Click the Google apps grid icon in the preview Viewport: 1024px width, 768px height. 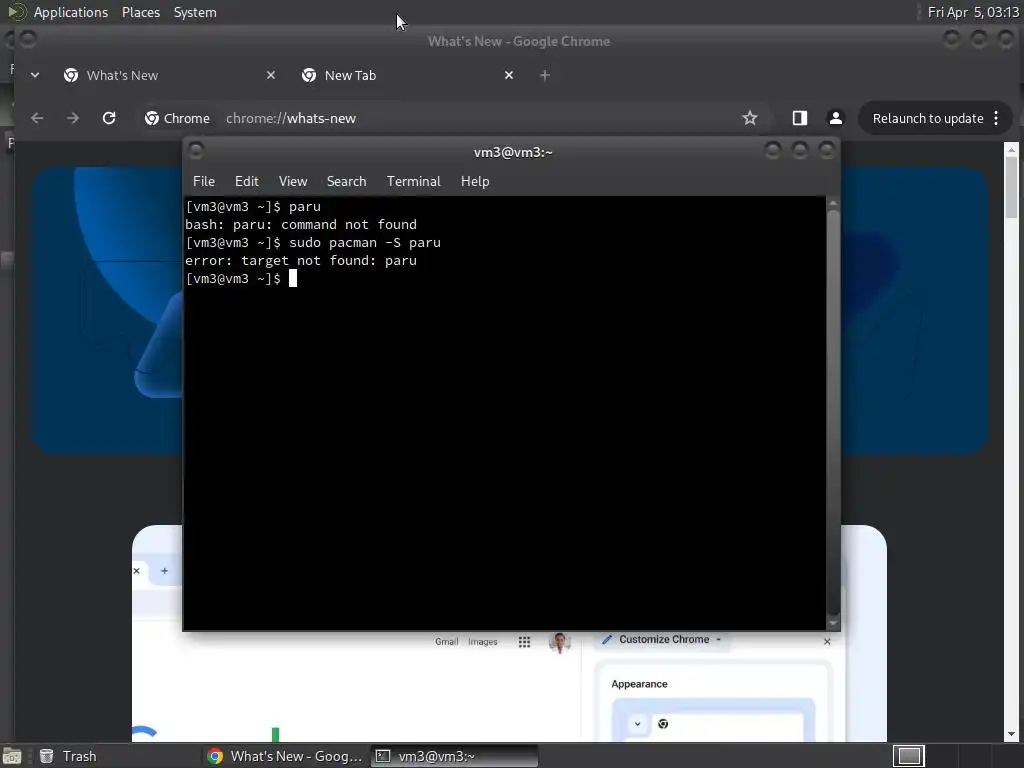(x=524, y=642)
